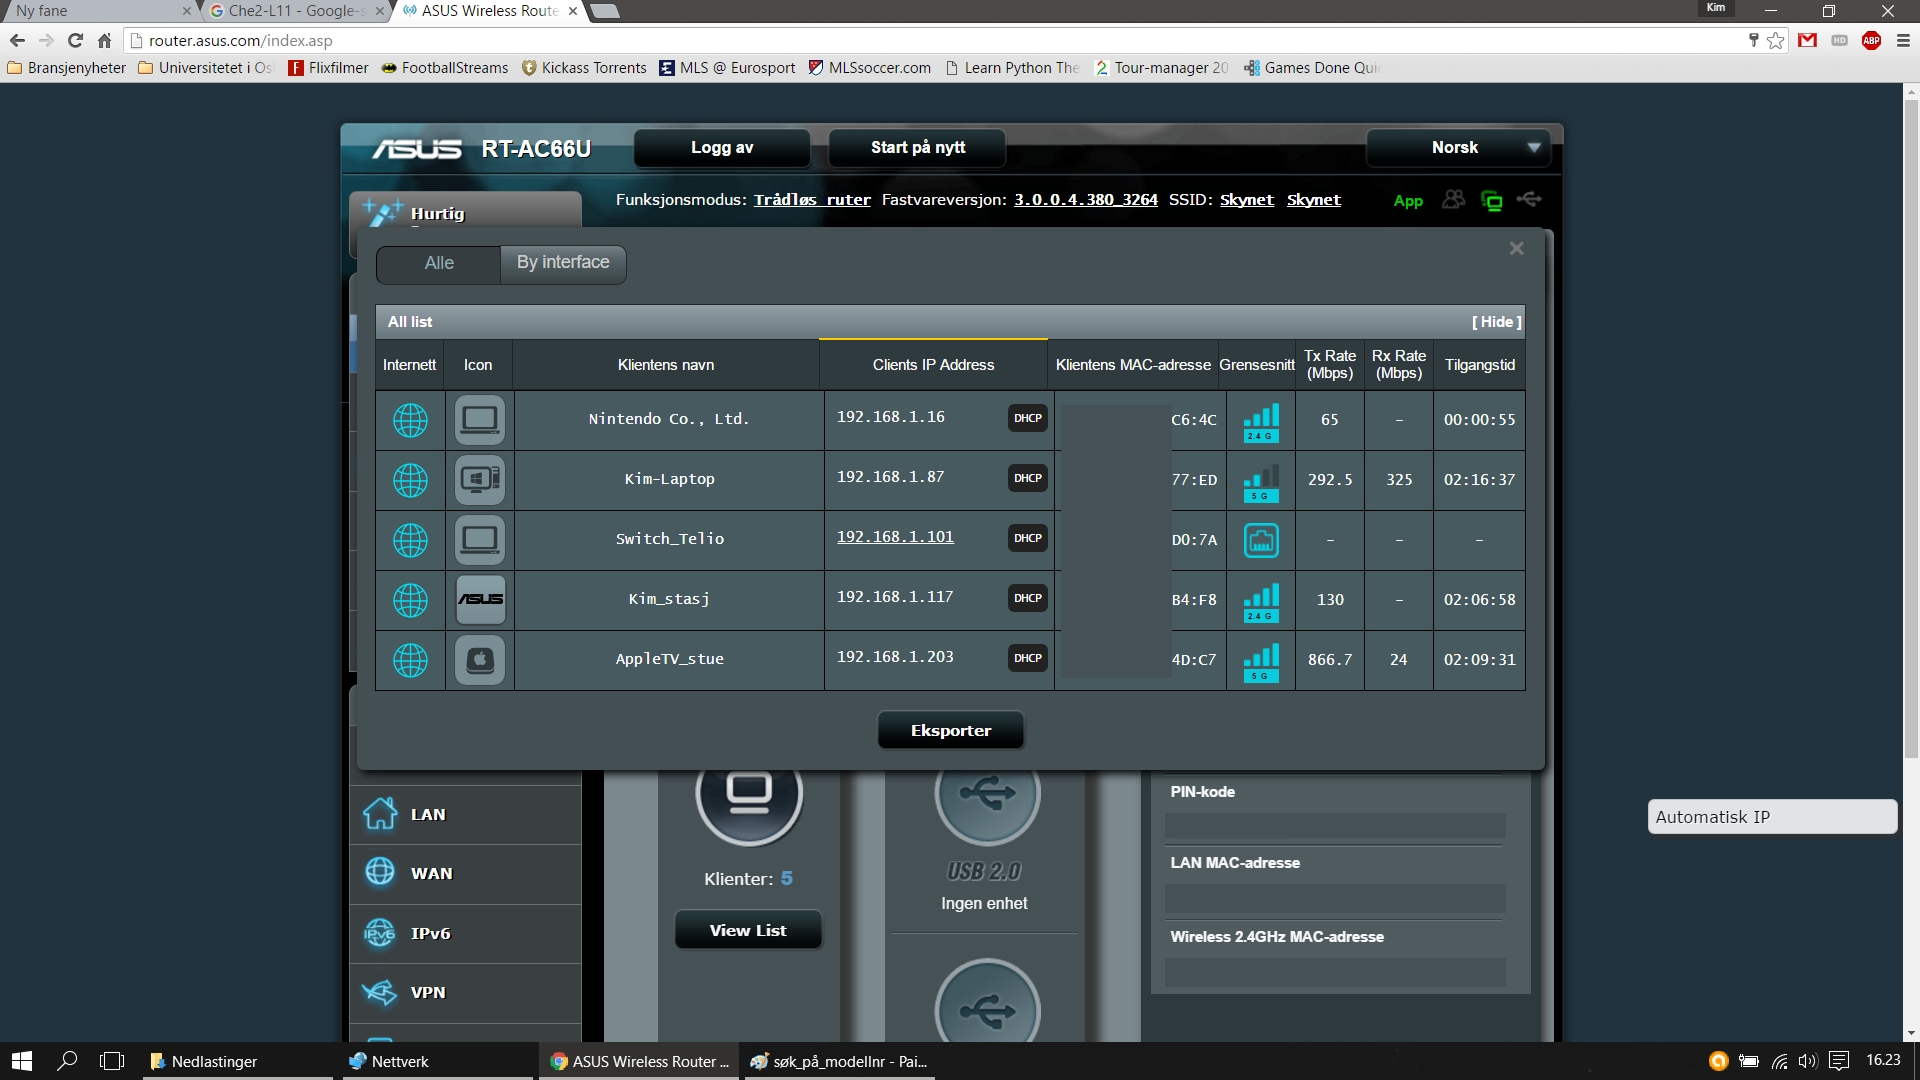Click the Wi-Fi icon in system tray
Screen dimensions: 1920x1080
(x=1779, y=1061)
